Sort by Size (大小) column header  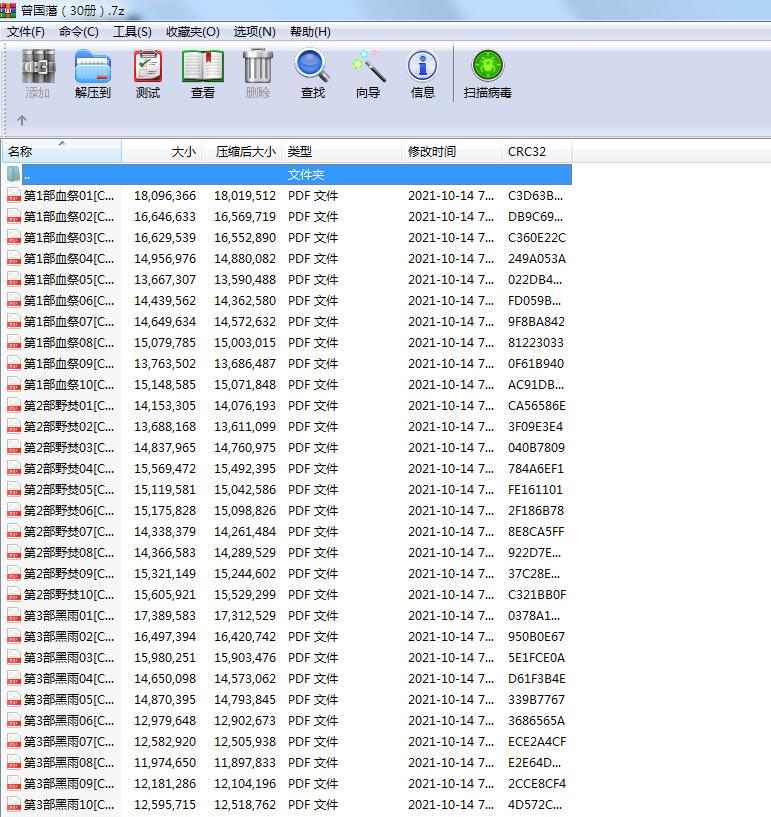[162, 152]
